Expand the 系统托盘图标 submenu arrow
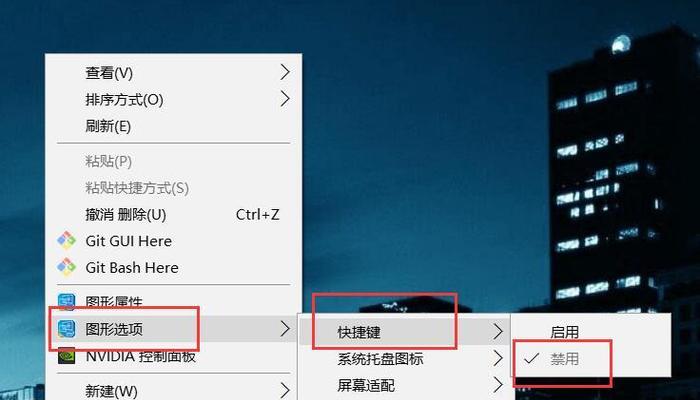The height and width of the screenshot is (400, 700). pyautogui.click(x=498, y=358)
